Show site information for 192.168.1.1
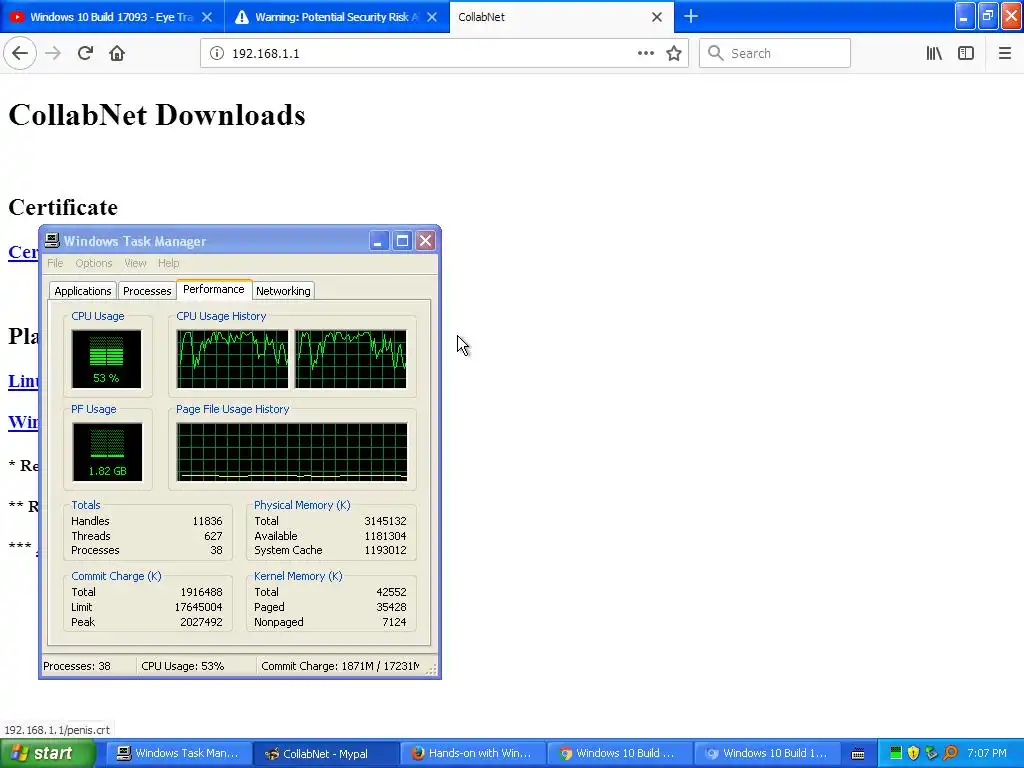The height and width of the screenshot is (768, 1024). [217, 54]
